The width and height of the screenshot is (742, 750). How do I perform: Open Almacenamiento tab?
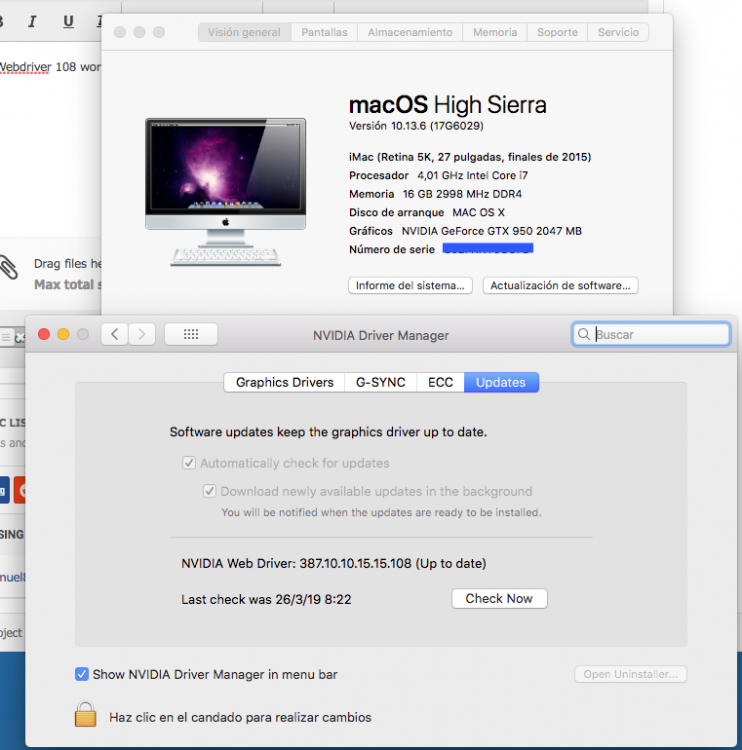point(410,32)
